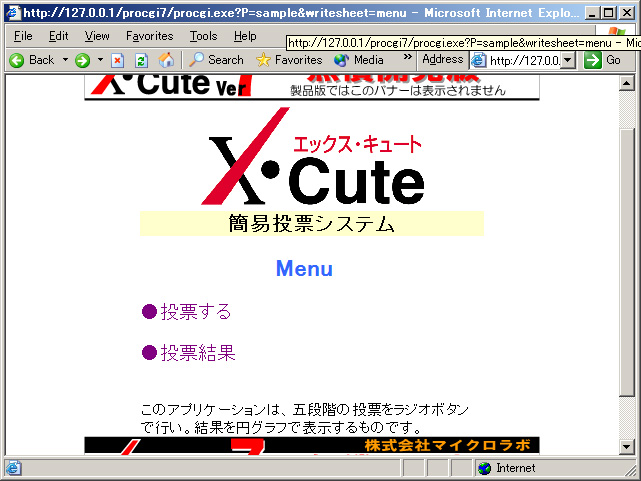The height and width of the screenshot is (481, 641).
Task: Click the Address label in the toolbar
Action: click(443, 60)
